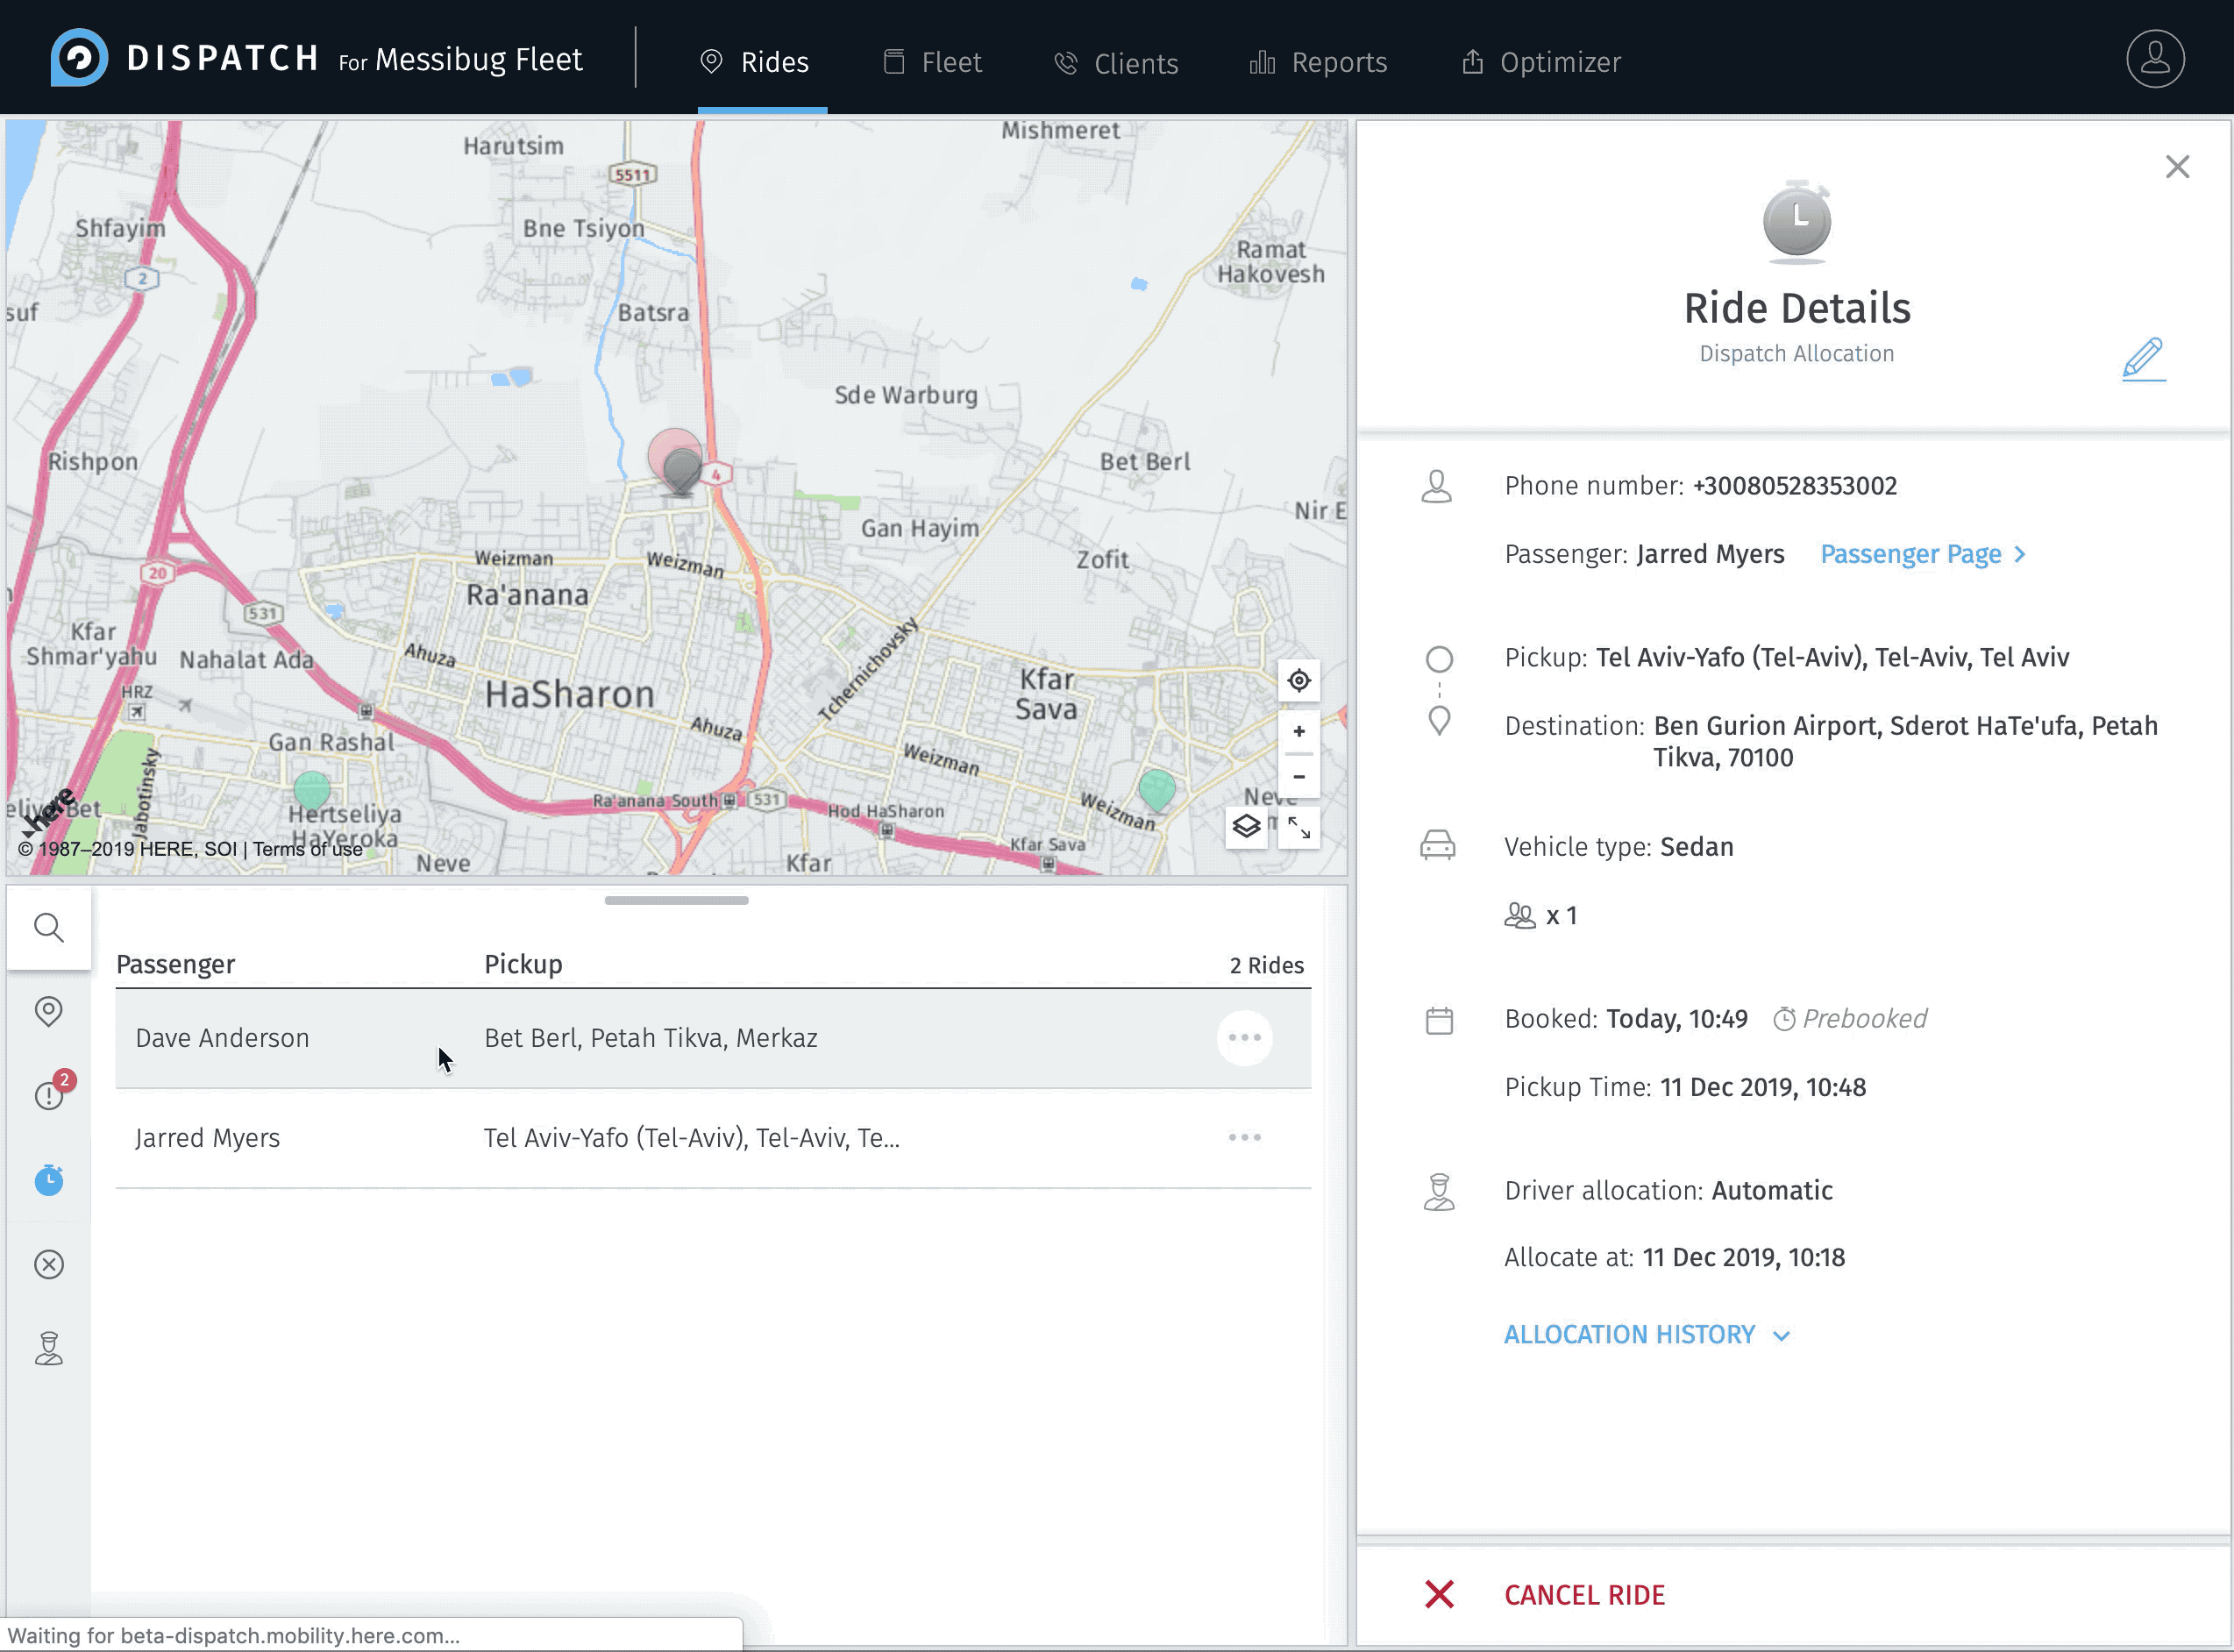Zoom out the map with minus button
Screen dimensions: 2234x1652
point(1298,777)
